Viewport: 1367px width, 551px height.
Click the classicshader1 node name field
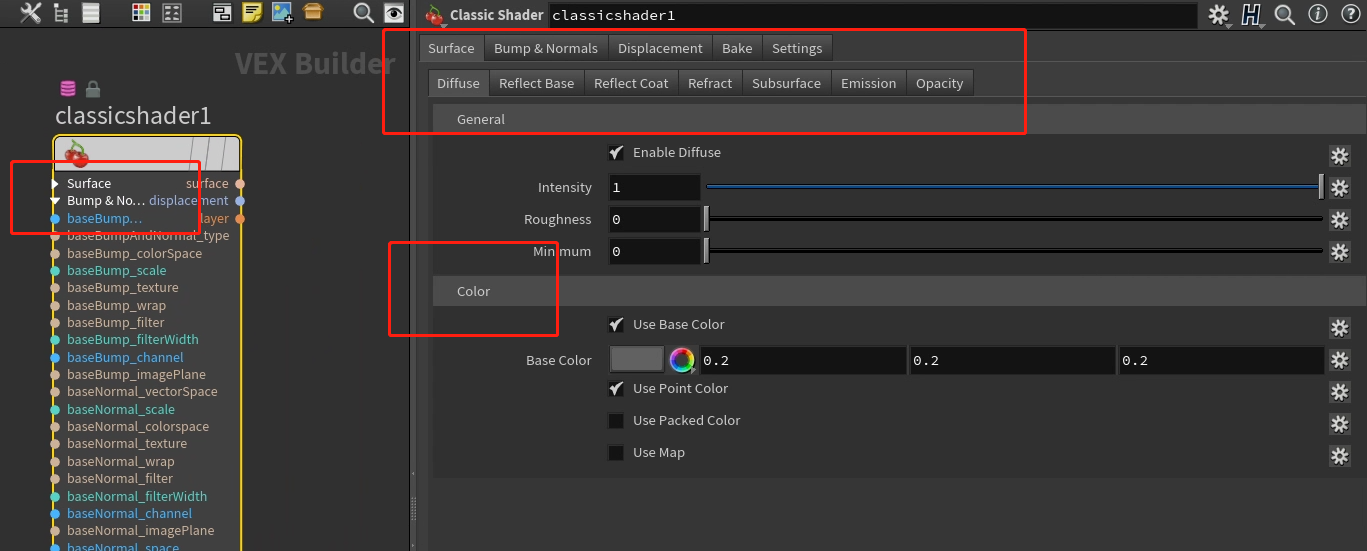tap(870, 15)
